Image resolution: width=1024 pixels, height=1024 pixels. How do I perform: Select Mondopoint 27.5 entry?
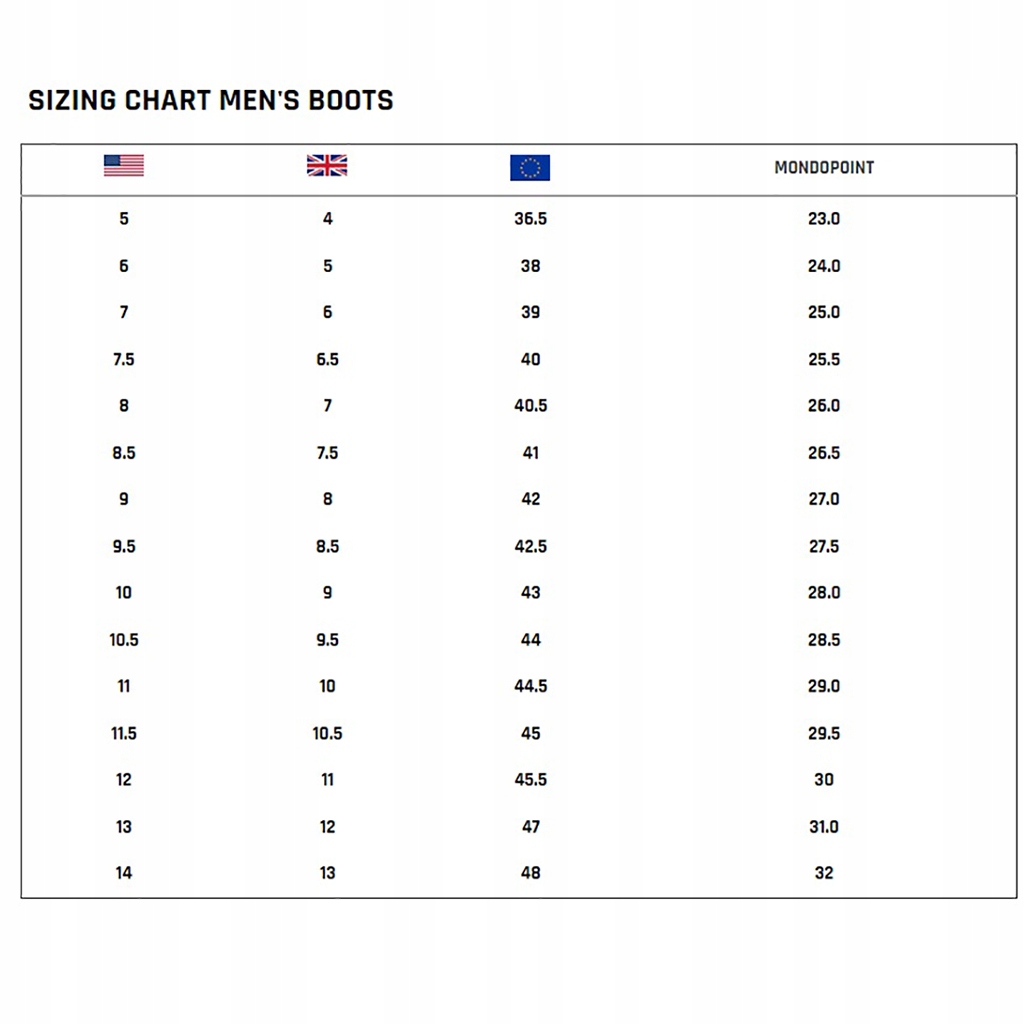click(824, 546)
